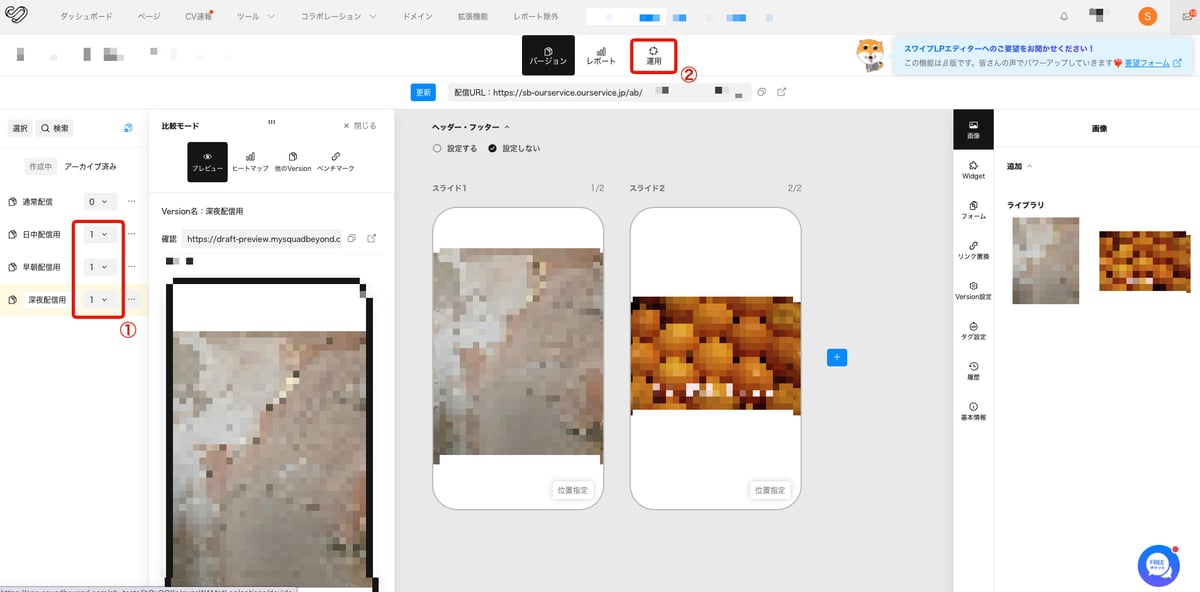Click the notification bell icon

pos(1063,17)
